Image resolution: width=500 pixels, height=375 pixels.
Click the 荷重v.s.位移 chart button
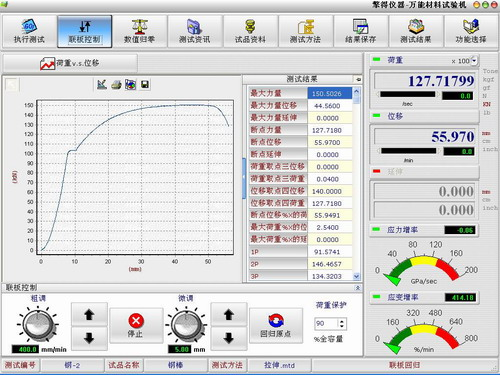[70, 63]
